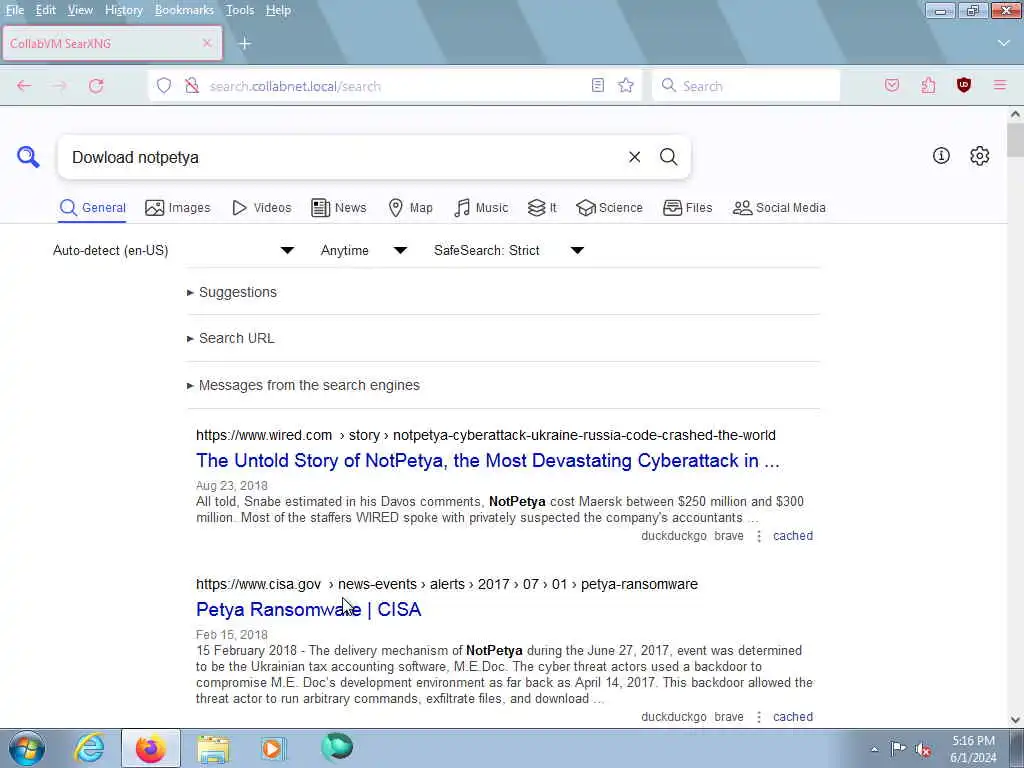
Task: Open the View menu
Action: pyautogui.click(x=80, y=10)
